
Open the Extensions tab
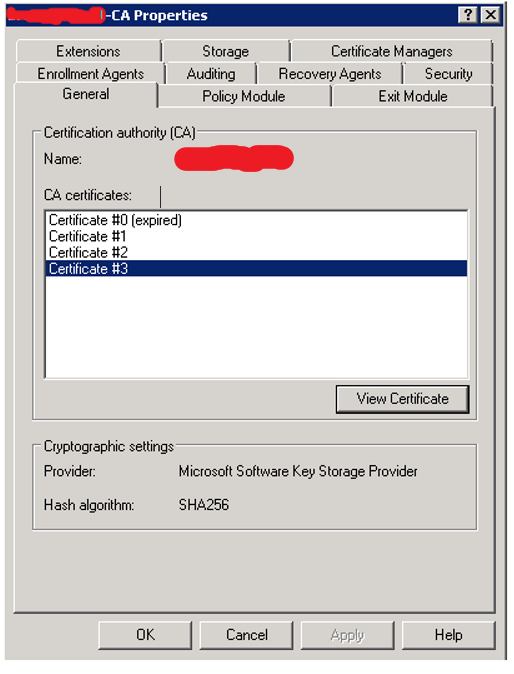pyautogui.click(x=89, y=52)
